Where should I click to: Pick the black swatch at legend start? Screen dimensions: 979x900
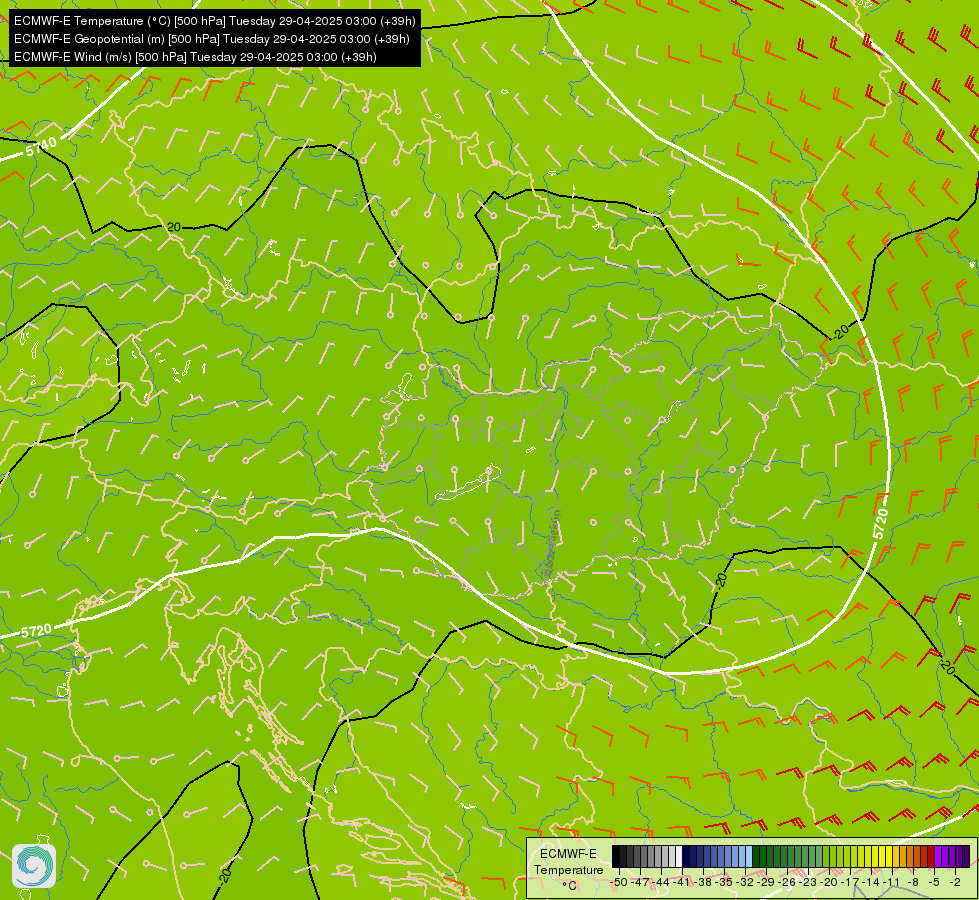(x=616, y=856)
